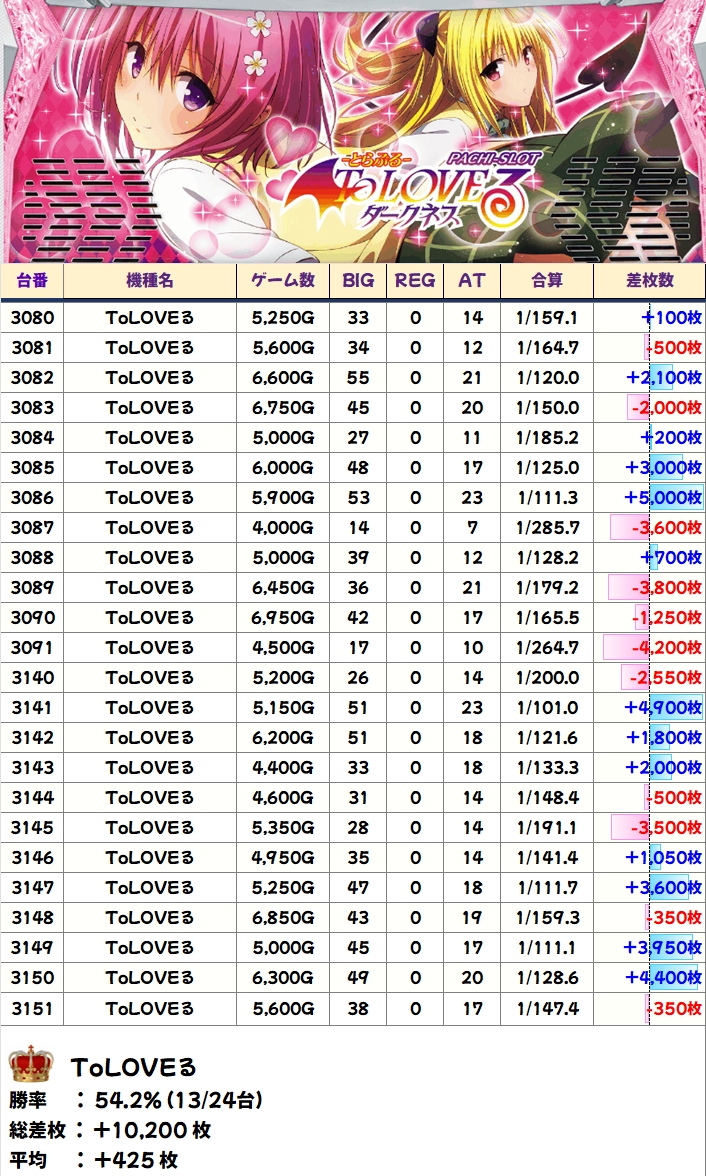Click machine number 3087
706x1176 pixels.
tap(32, 528)
